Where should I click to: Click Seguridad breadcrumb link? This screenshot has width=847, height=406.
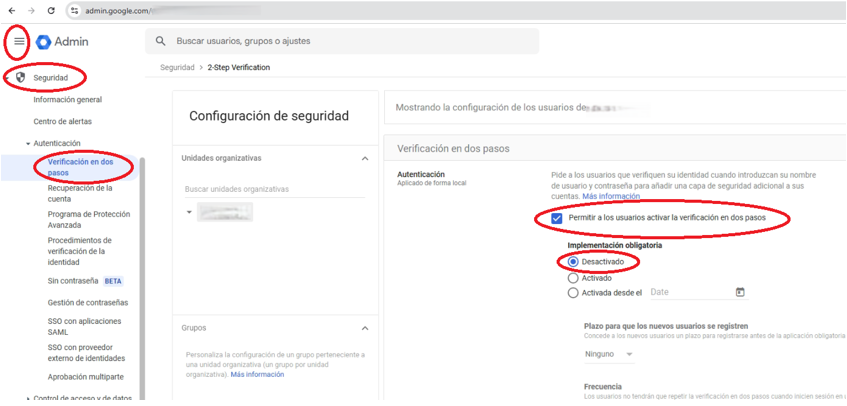pyautogui.click(x=177, y=67)
